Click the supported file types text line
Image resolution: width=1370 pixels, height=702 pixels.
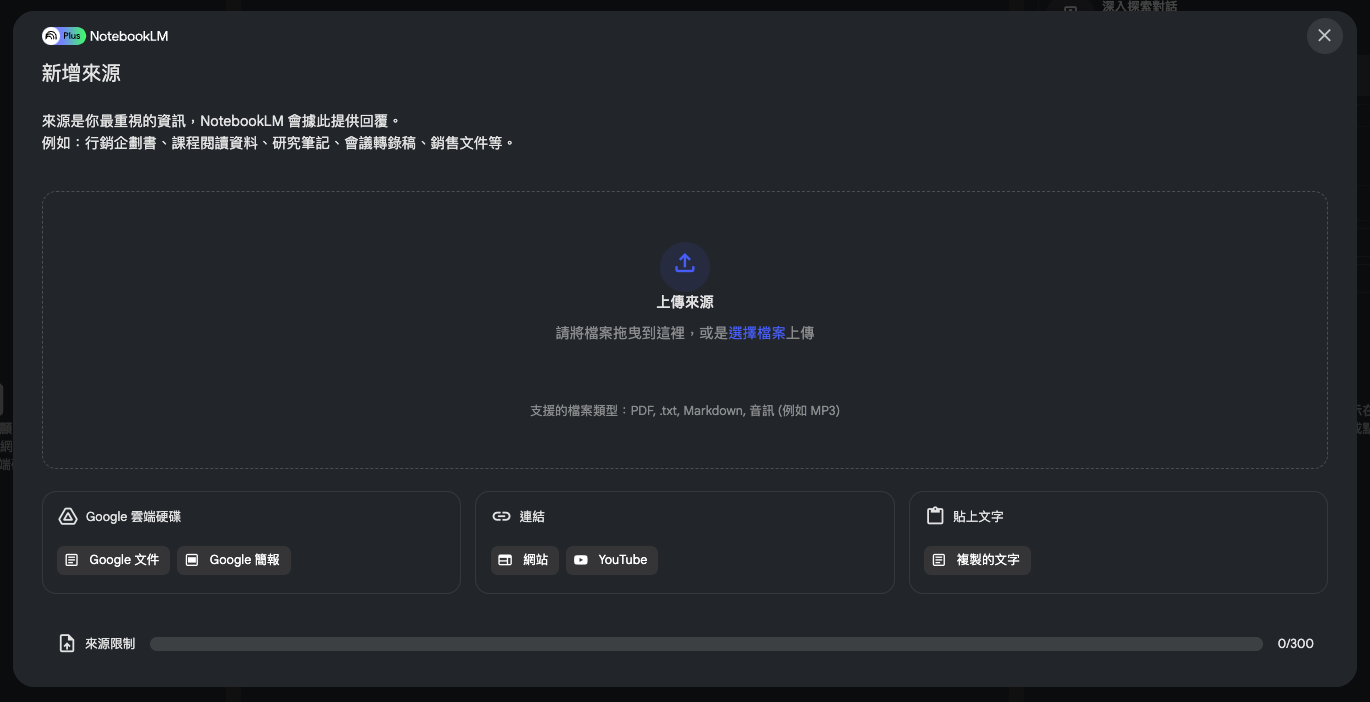[685, 411]
